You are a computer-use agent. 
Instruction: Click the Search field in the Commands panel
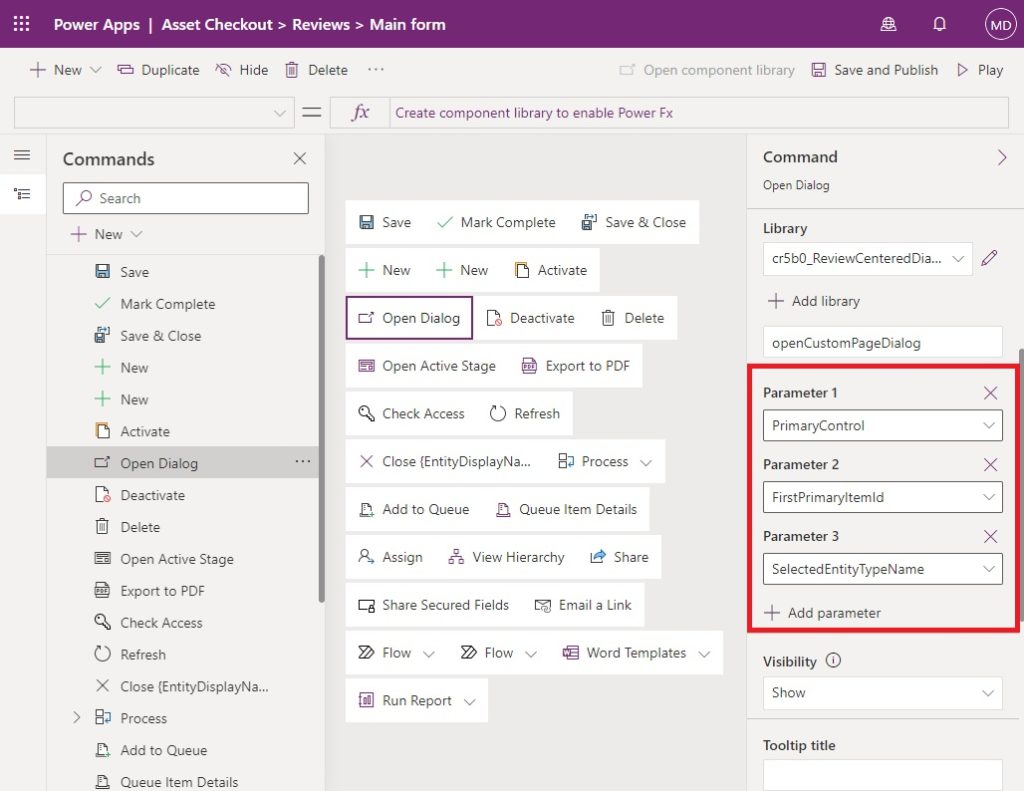point(185,198)
